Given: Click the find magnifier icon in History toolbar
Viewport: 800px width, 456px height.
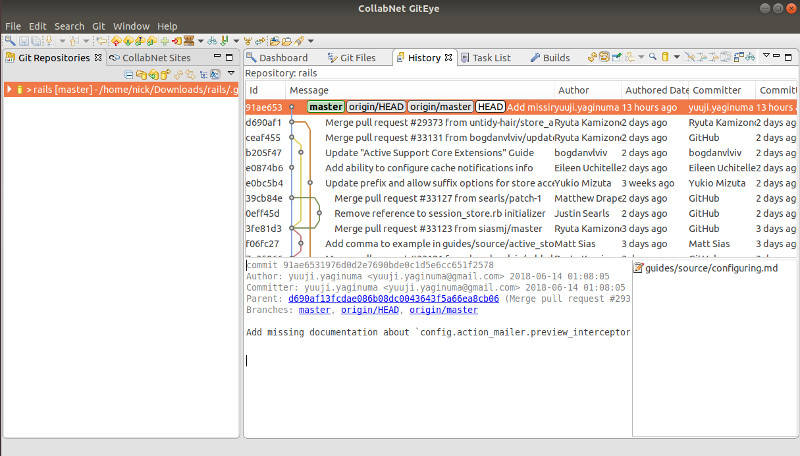Looking at the screenshot, I should tap(652, 57).
